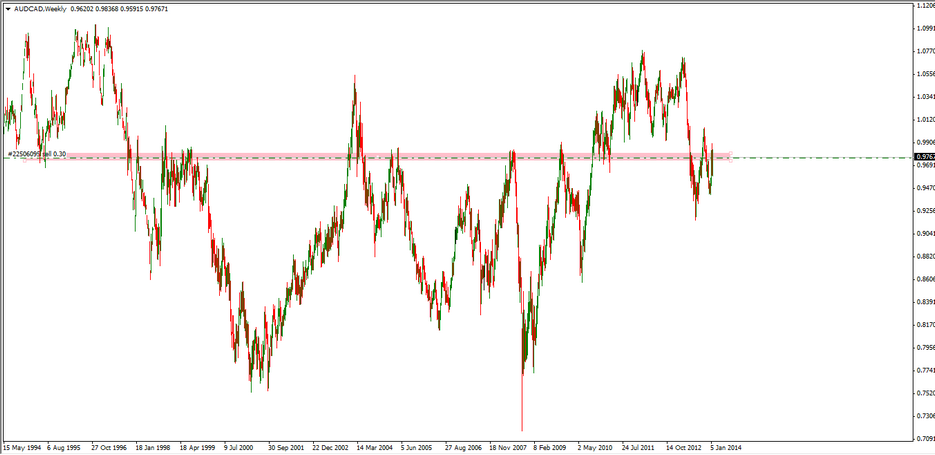The height and width of the screenshot is (455, 935).
Task: Click the right end of the pink zone
Action: tap(730, 156)
